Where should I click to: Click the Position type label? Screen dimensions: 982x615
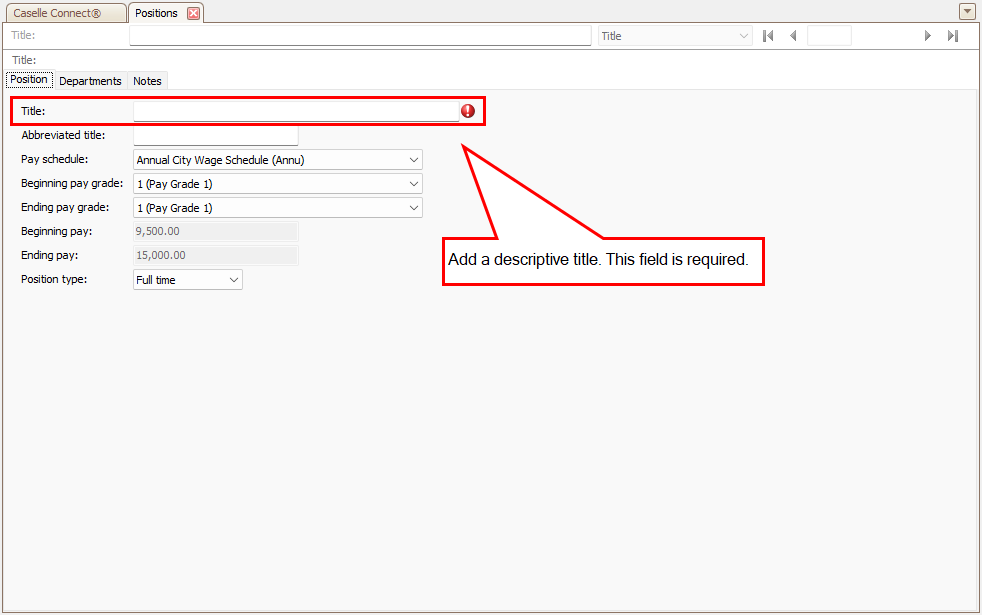click(54, 279)
